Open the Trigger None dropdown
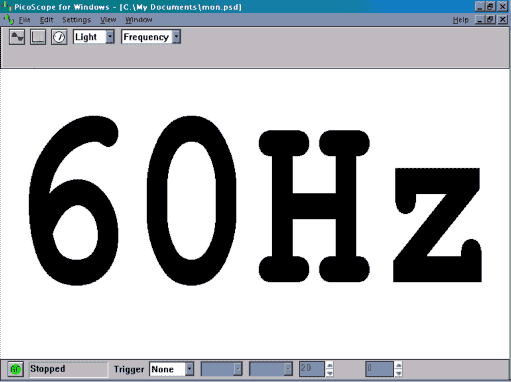This screenshot has width=511, height=382. pyautogui.click(x=189, y=369)
